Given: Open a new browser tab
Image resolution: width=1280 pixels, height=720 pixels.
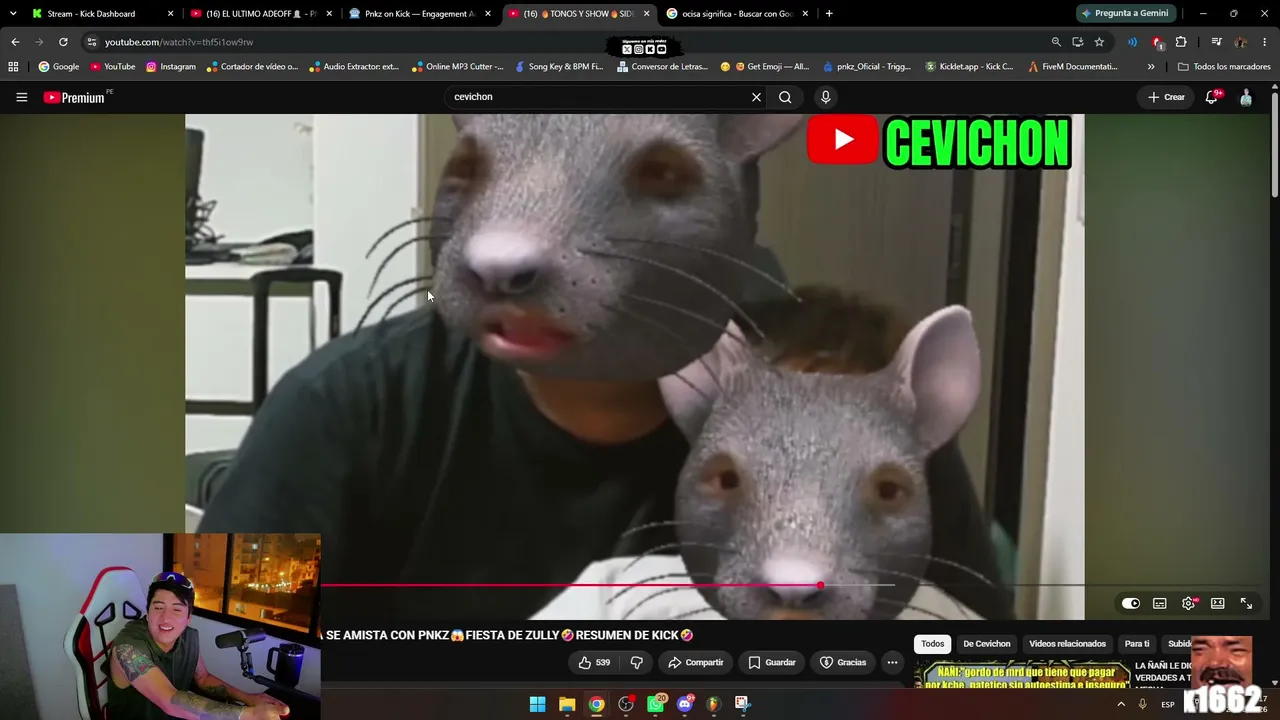Looking at the screenshot, I should (829, 14).
